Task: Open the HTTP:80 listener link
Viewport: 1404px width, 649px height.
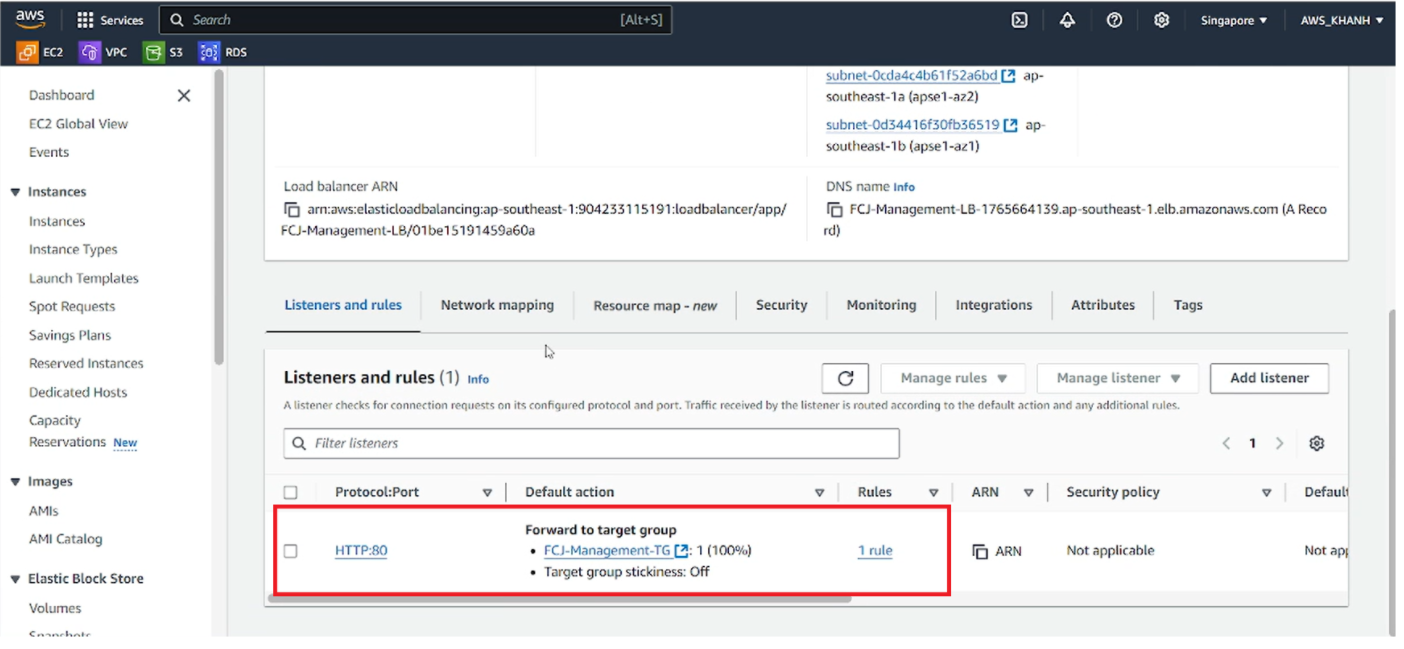Action: pyautogui.click(x=361, y=551)
